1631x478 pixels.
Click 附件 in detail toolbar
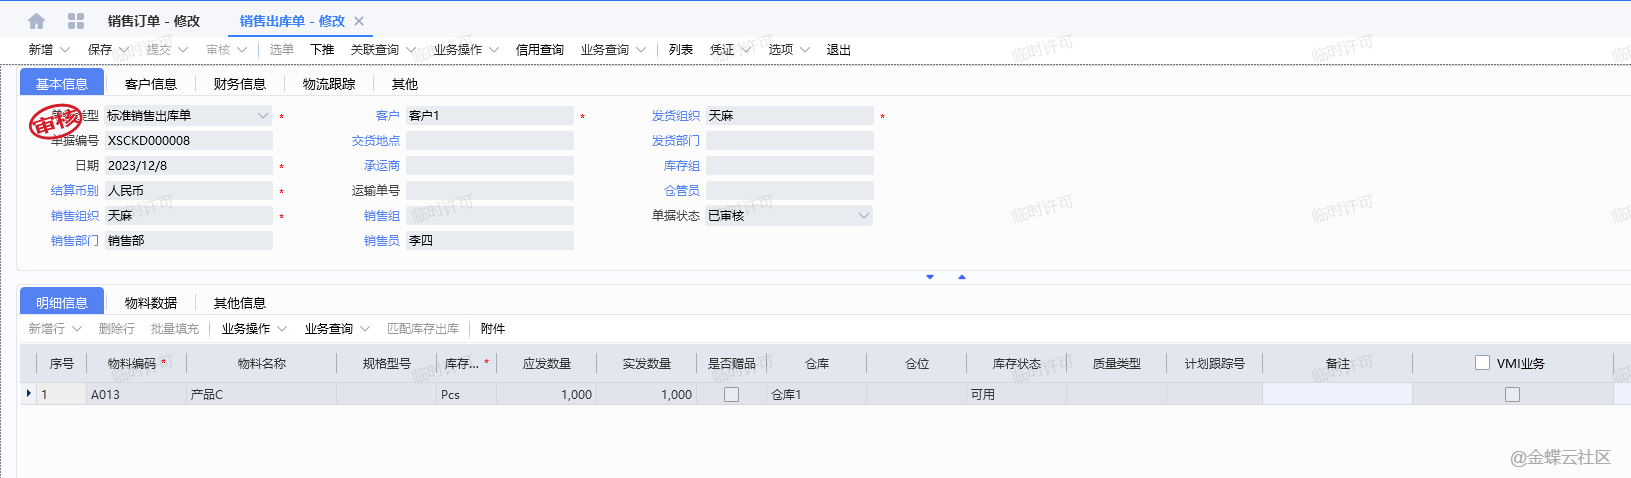(493, 329)
